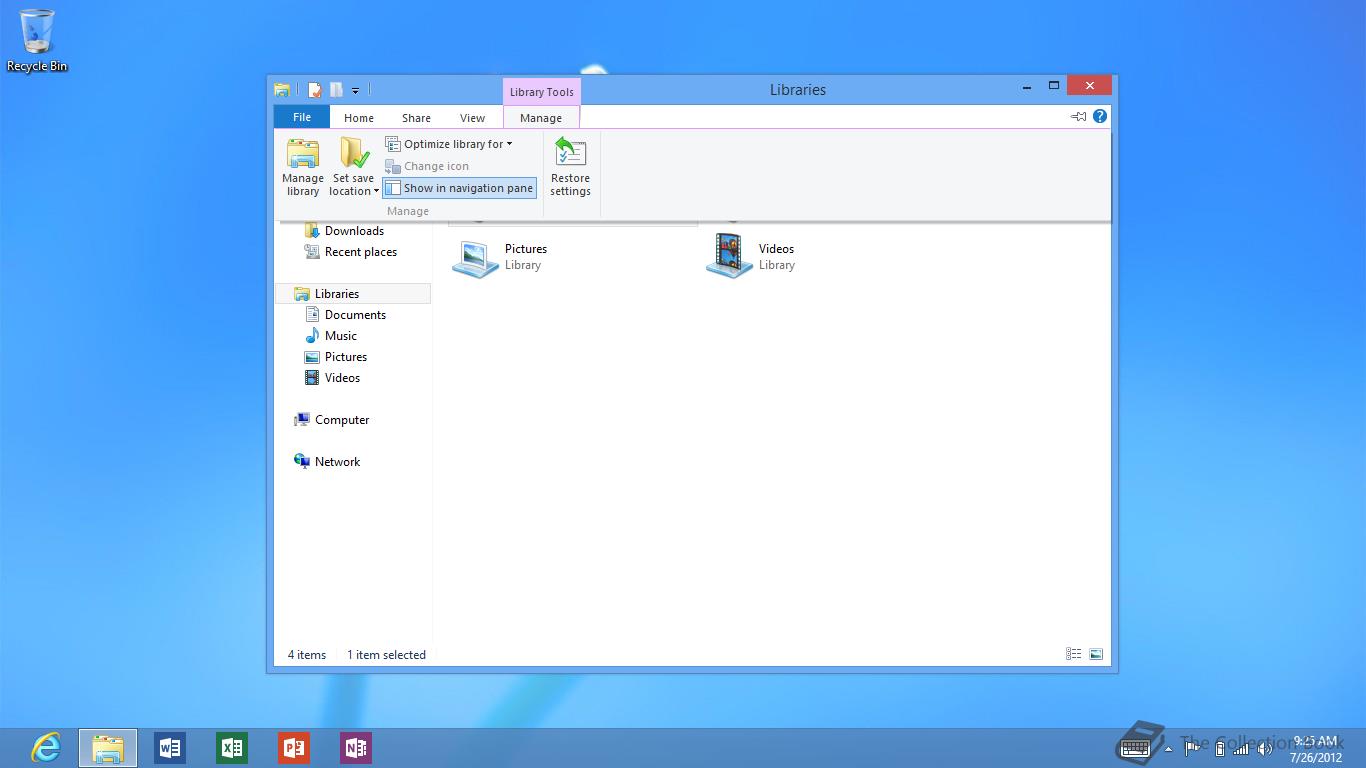Viewport: 1366px width, 768px height.
Task: Launch Excel from the taskbar
Action: [232, 748]
